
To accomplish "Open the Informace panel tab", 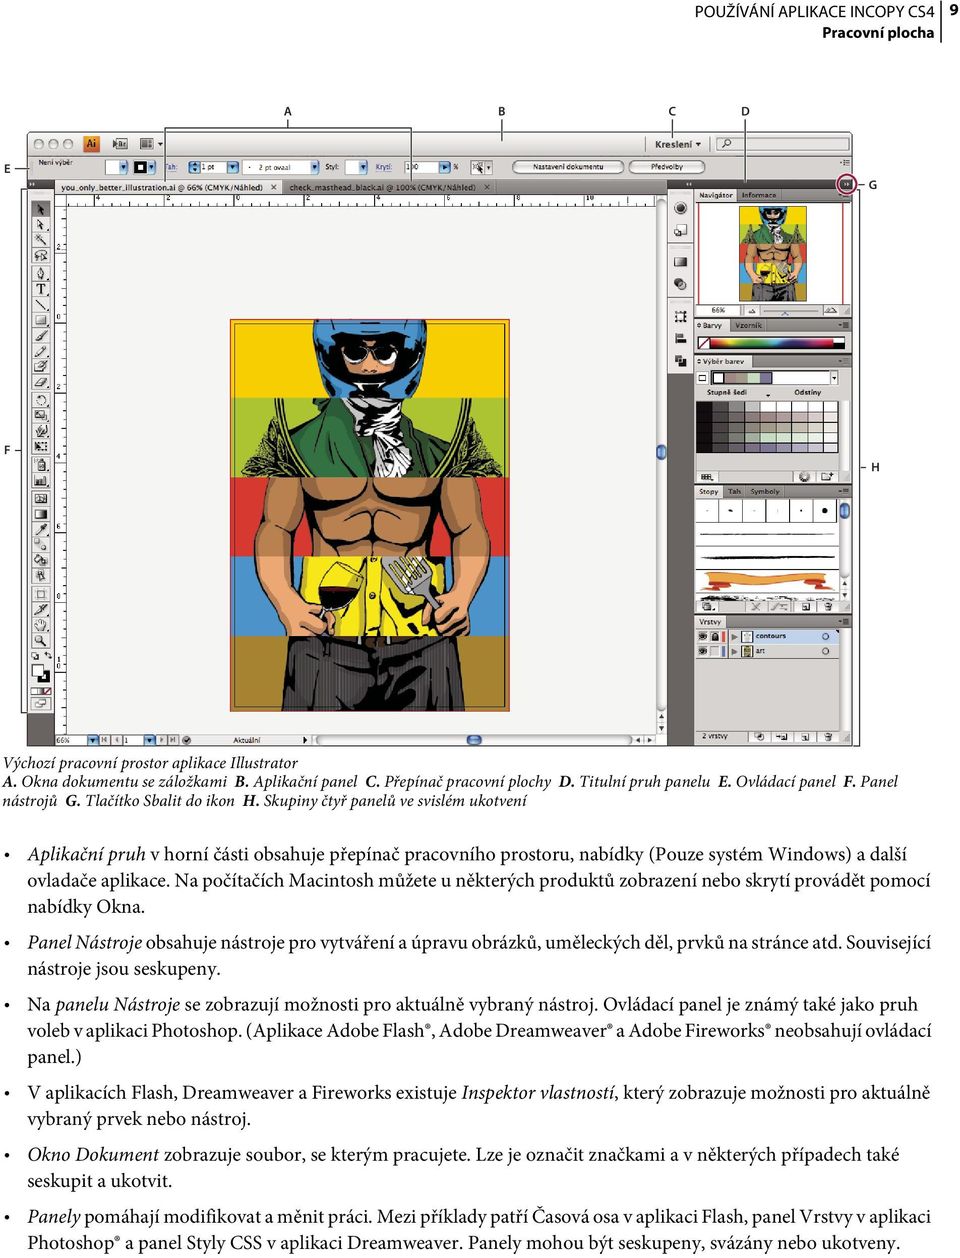I will 759,195.
